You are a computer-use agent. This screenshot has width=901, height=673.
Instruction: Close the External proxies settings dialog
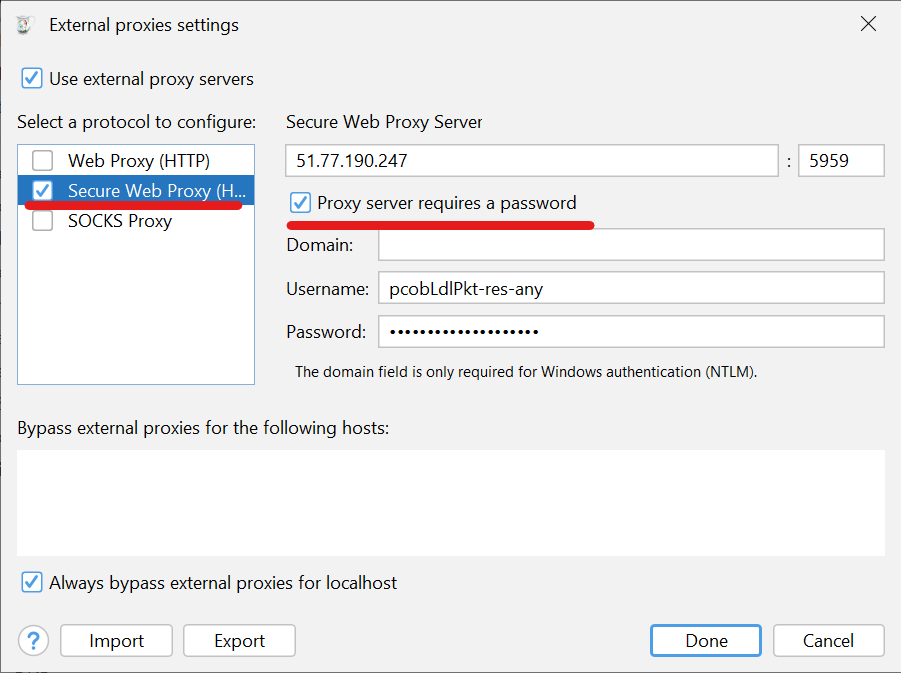(868, 25)
